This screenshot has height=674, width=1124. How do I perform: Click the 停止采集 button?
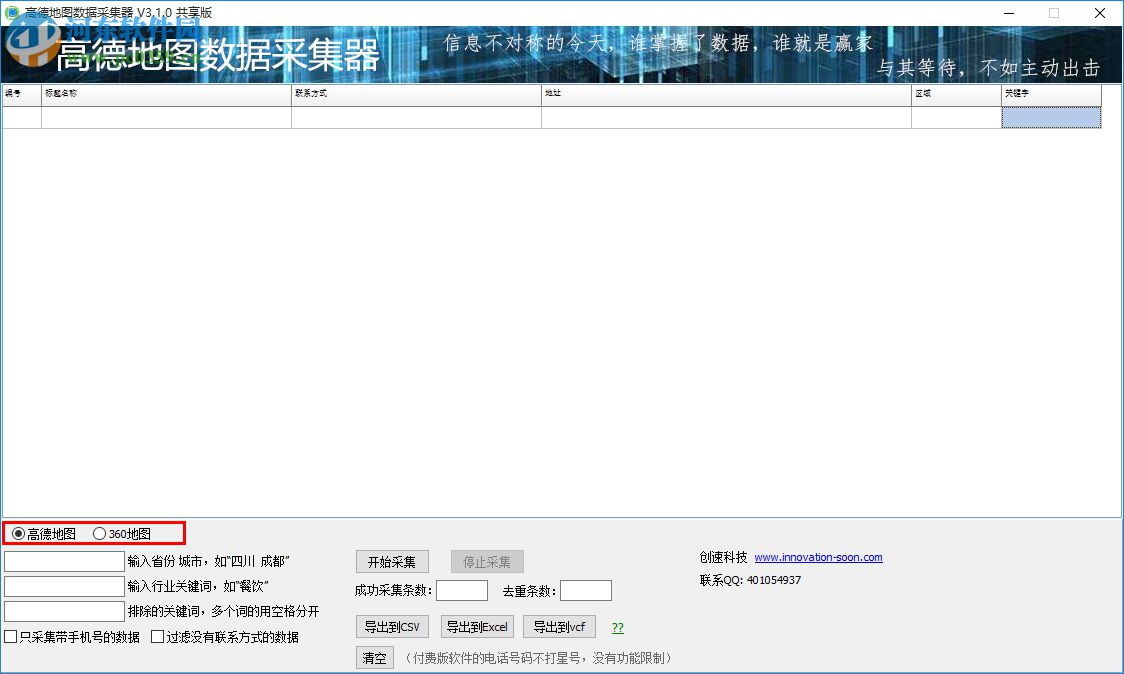point(487,561)
